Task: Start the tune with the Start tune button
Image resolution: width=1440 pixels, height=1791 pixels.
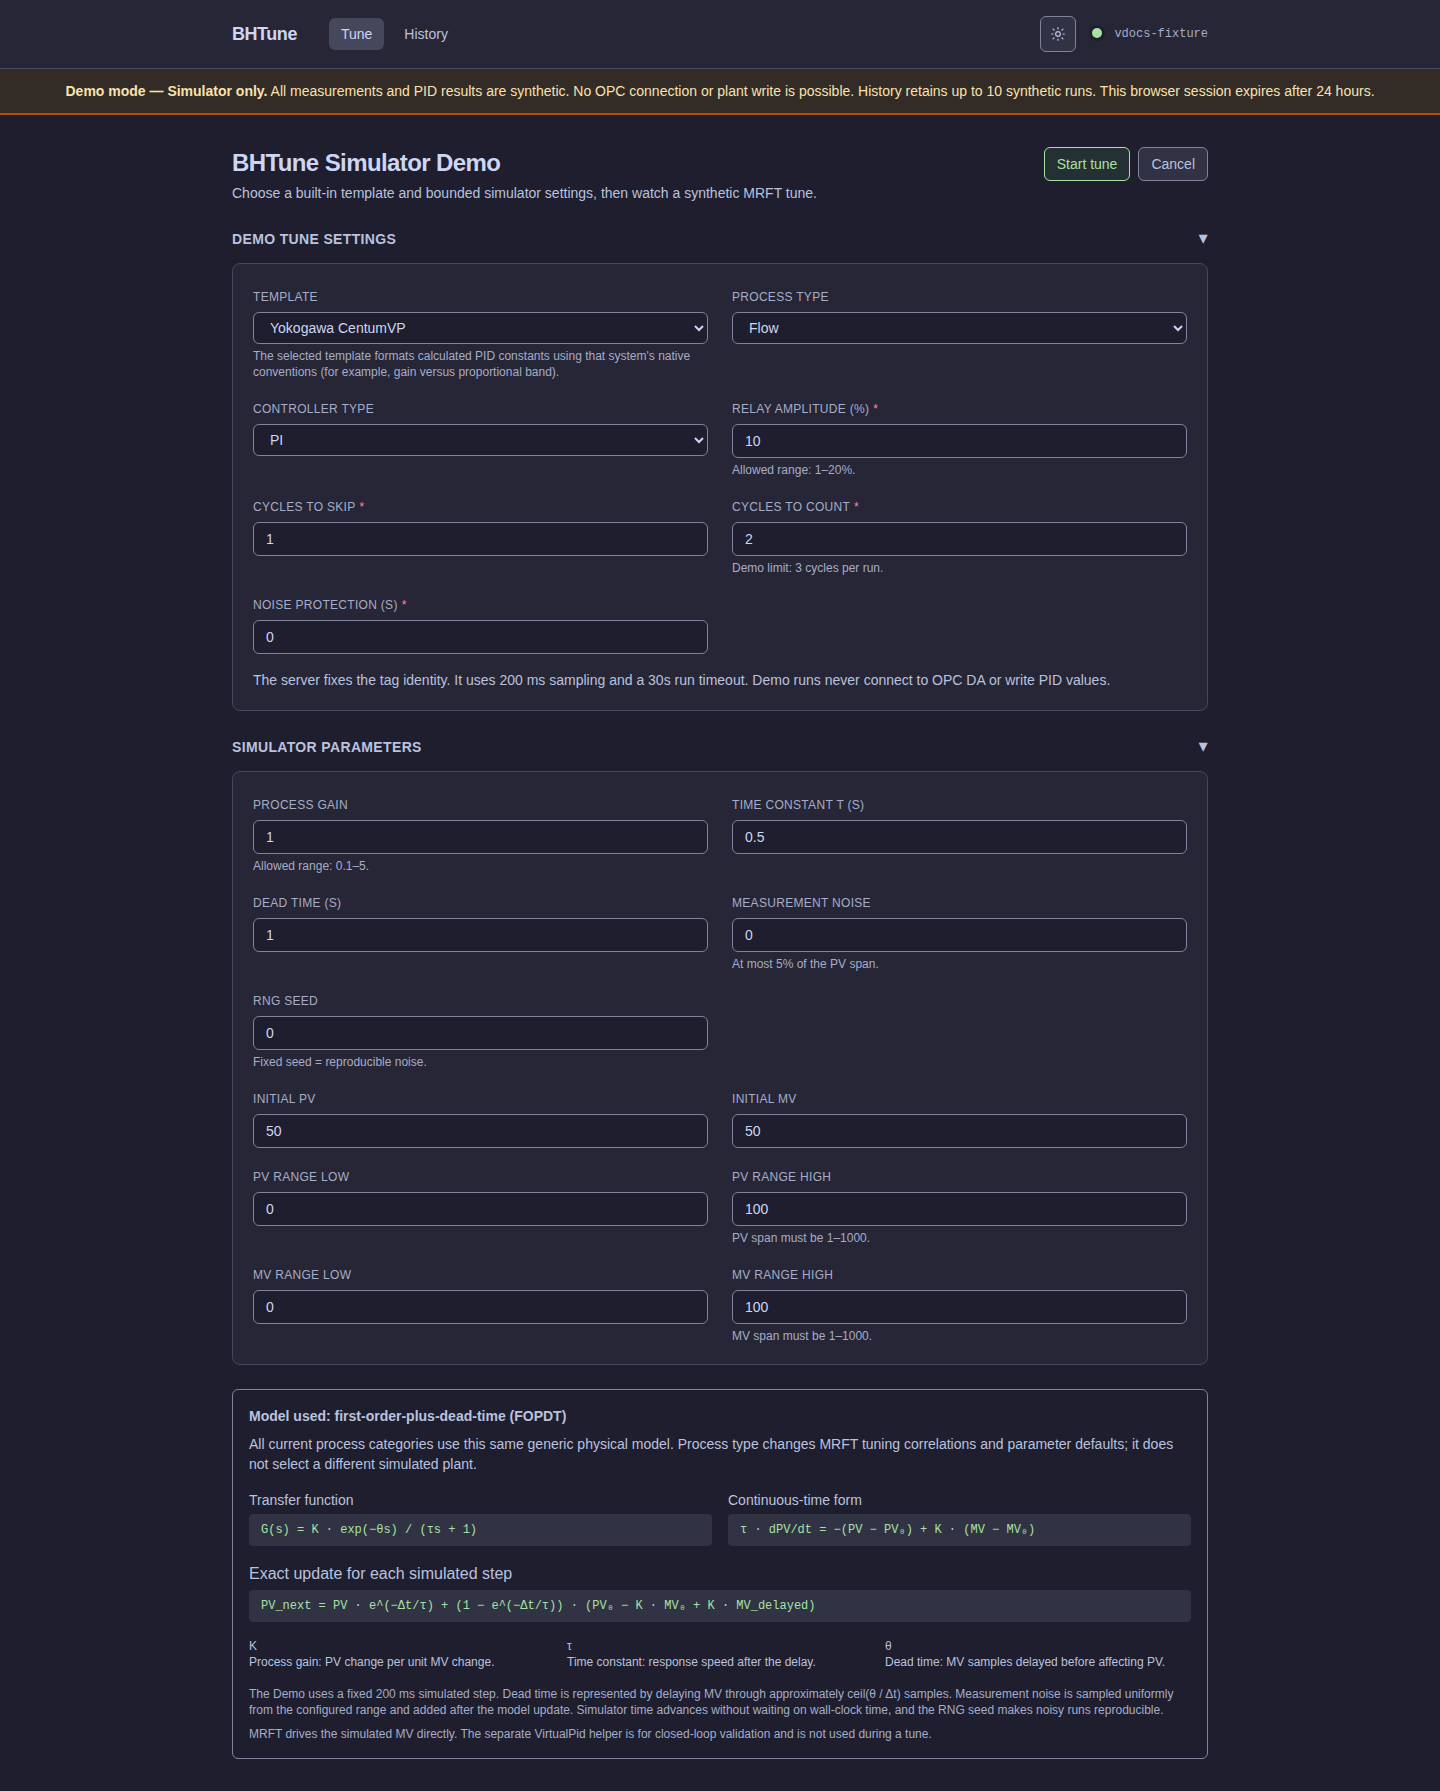Action: coord(1087,164)
